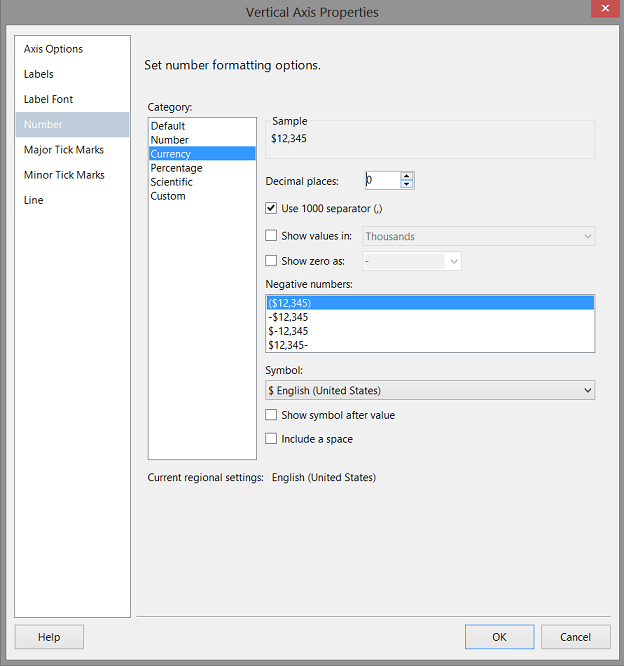This screenshot has width=624, height=666.
Task: Expand the Thousands values dropdown
Action: point(587,236)
